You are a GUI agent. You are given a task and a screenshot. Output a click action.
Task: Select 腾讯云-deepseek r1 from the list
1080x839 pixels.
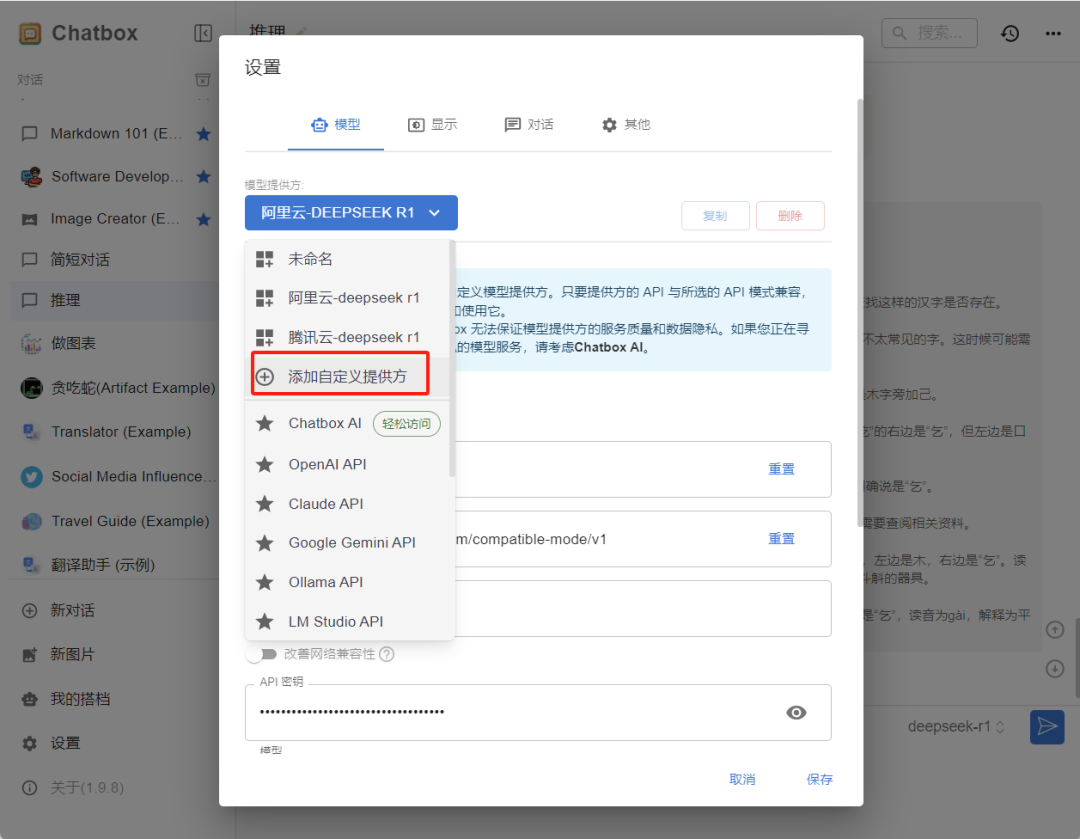click(347, 337)
